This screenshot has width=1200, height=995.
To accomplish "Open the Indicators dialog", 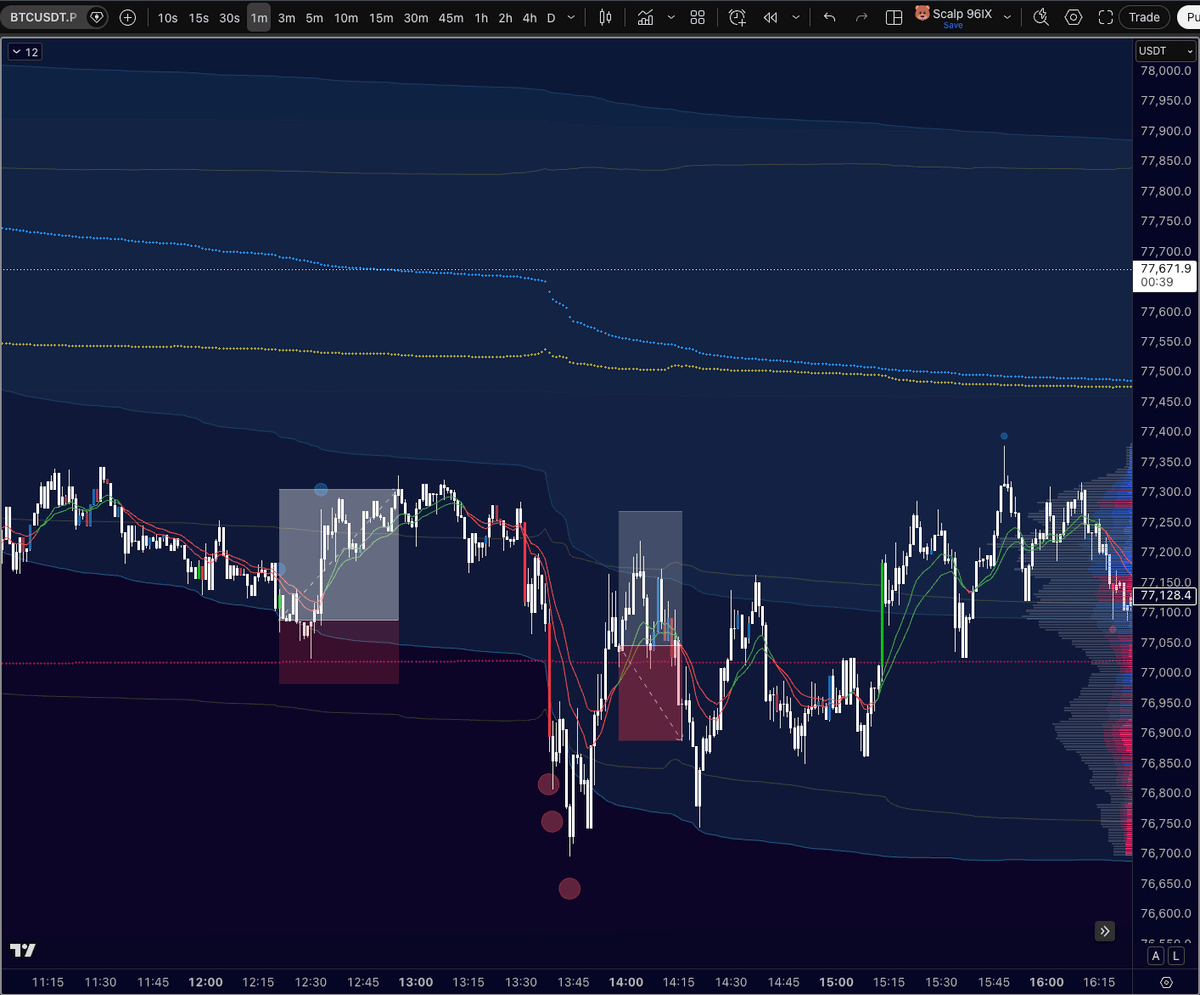I will [x=645, y=17].
